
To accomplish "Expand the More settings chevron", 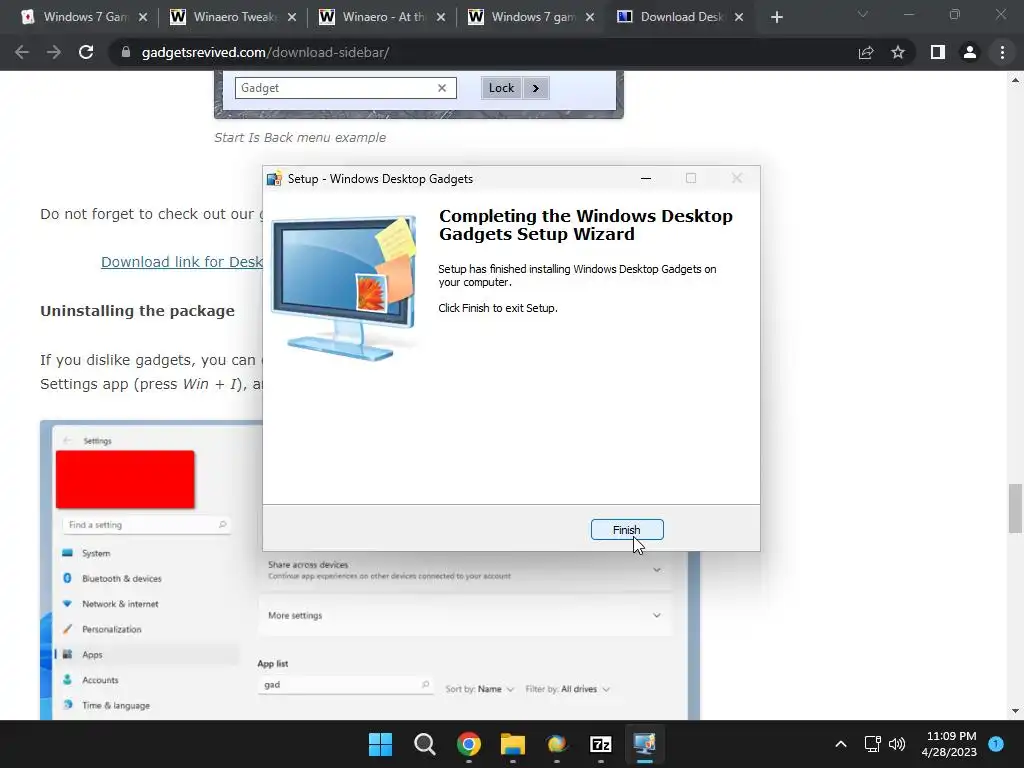I will (x=656, y=615).
